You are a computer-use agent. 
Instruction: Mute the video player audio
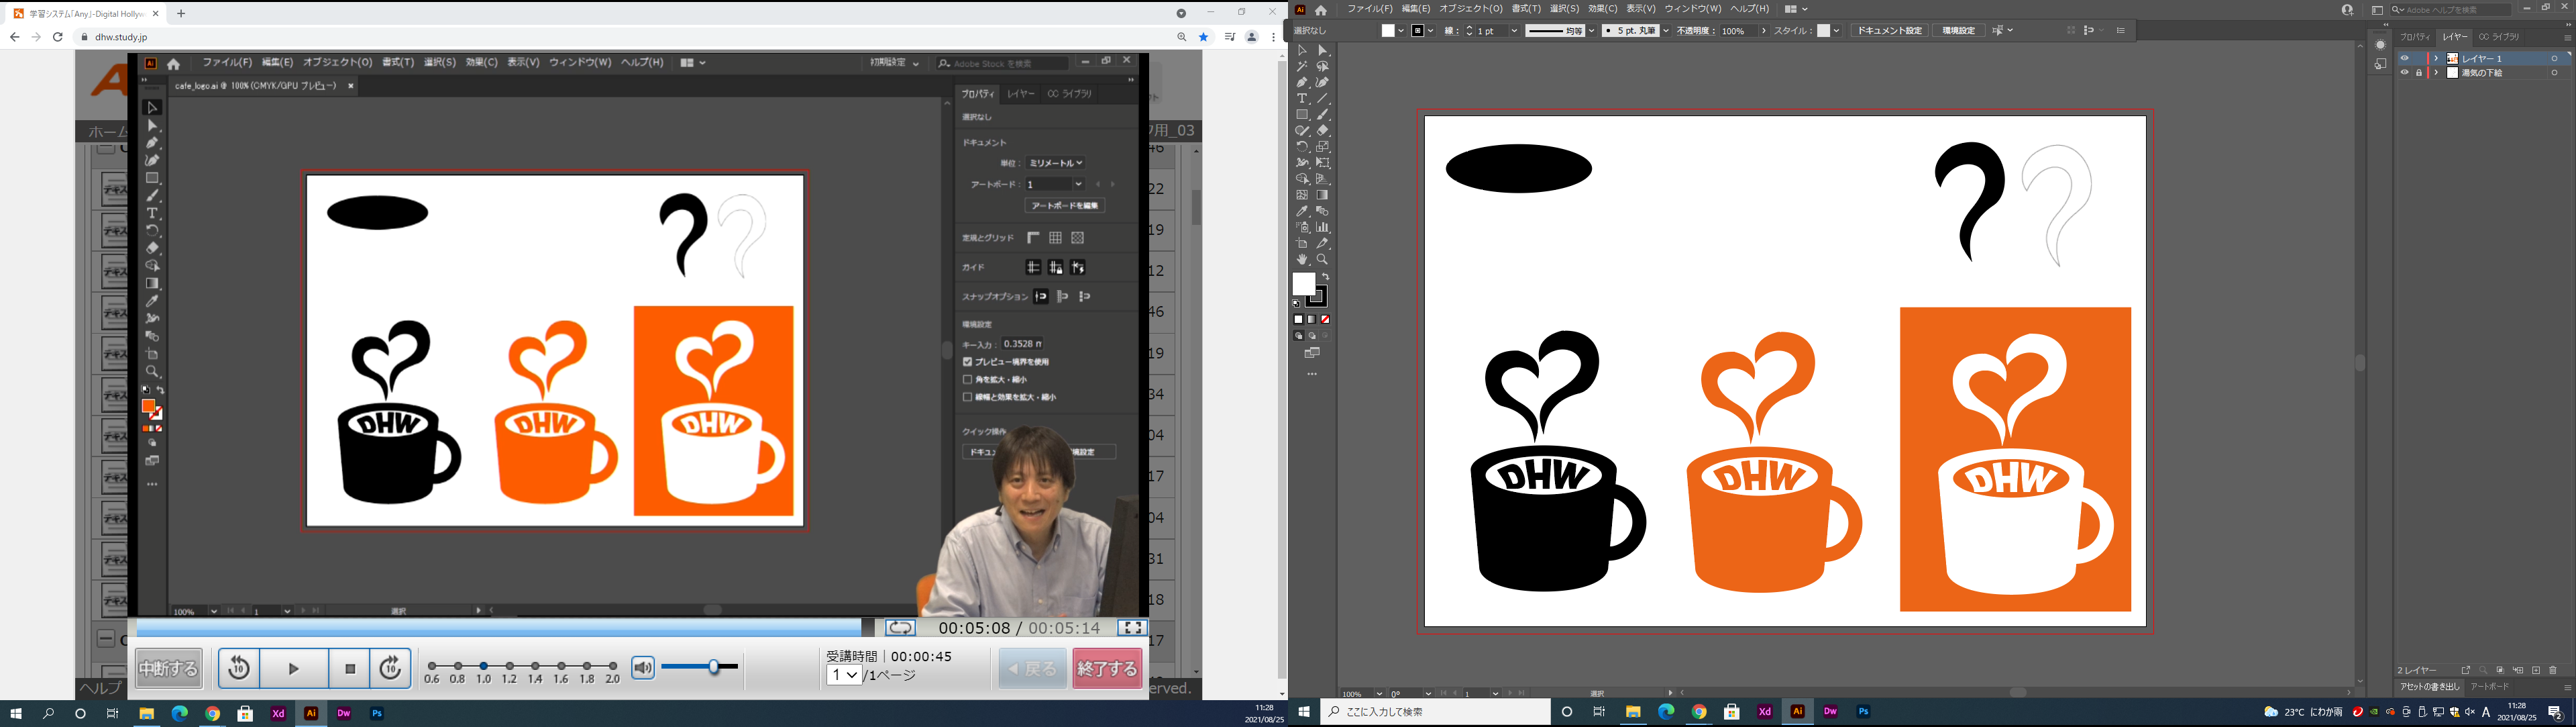click(x=643, y=668)
